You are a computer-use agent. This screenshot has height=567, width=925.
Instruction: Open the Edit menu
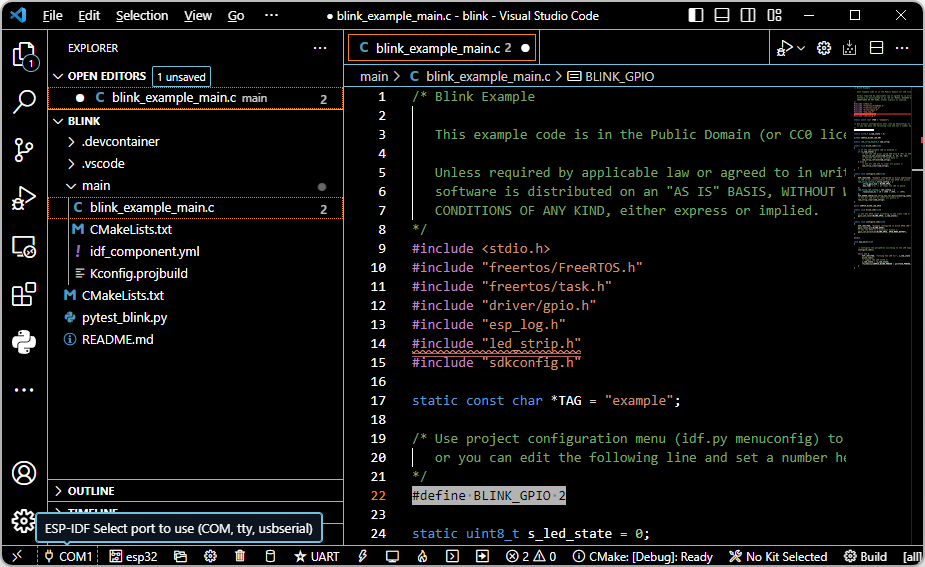pyautogui.click(x=89, y=16)
